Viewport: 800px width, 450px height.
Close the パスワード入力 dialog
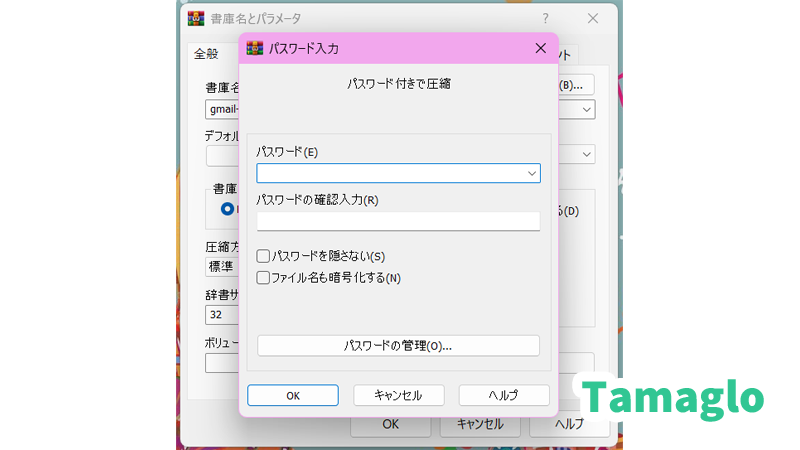click(540, 48)
